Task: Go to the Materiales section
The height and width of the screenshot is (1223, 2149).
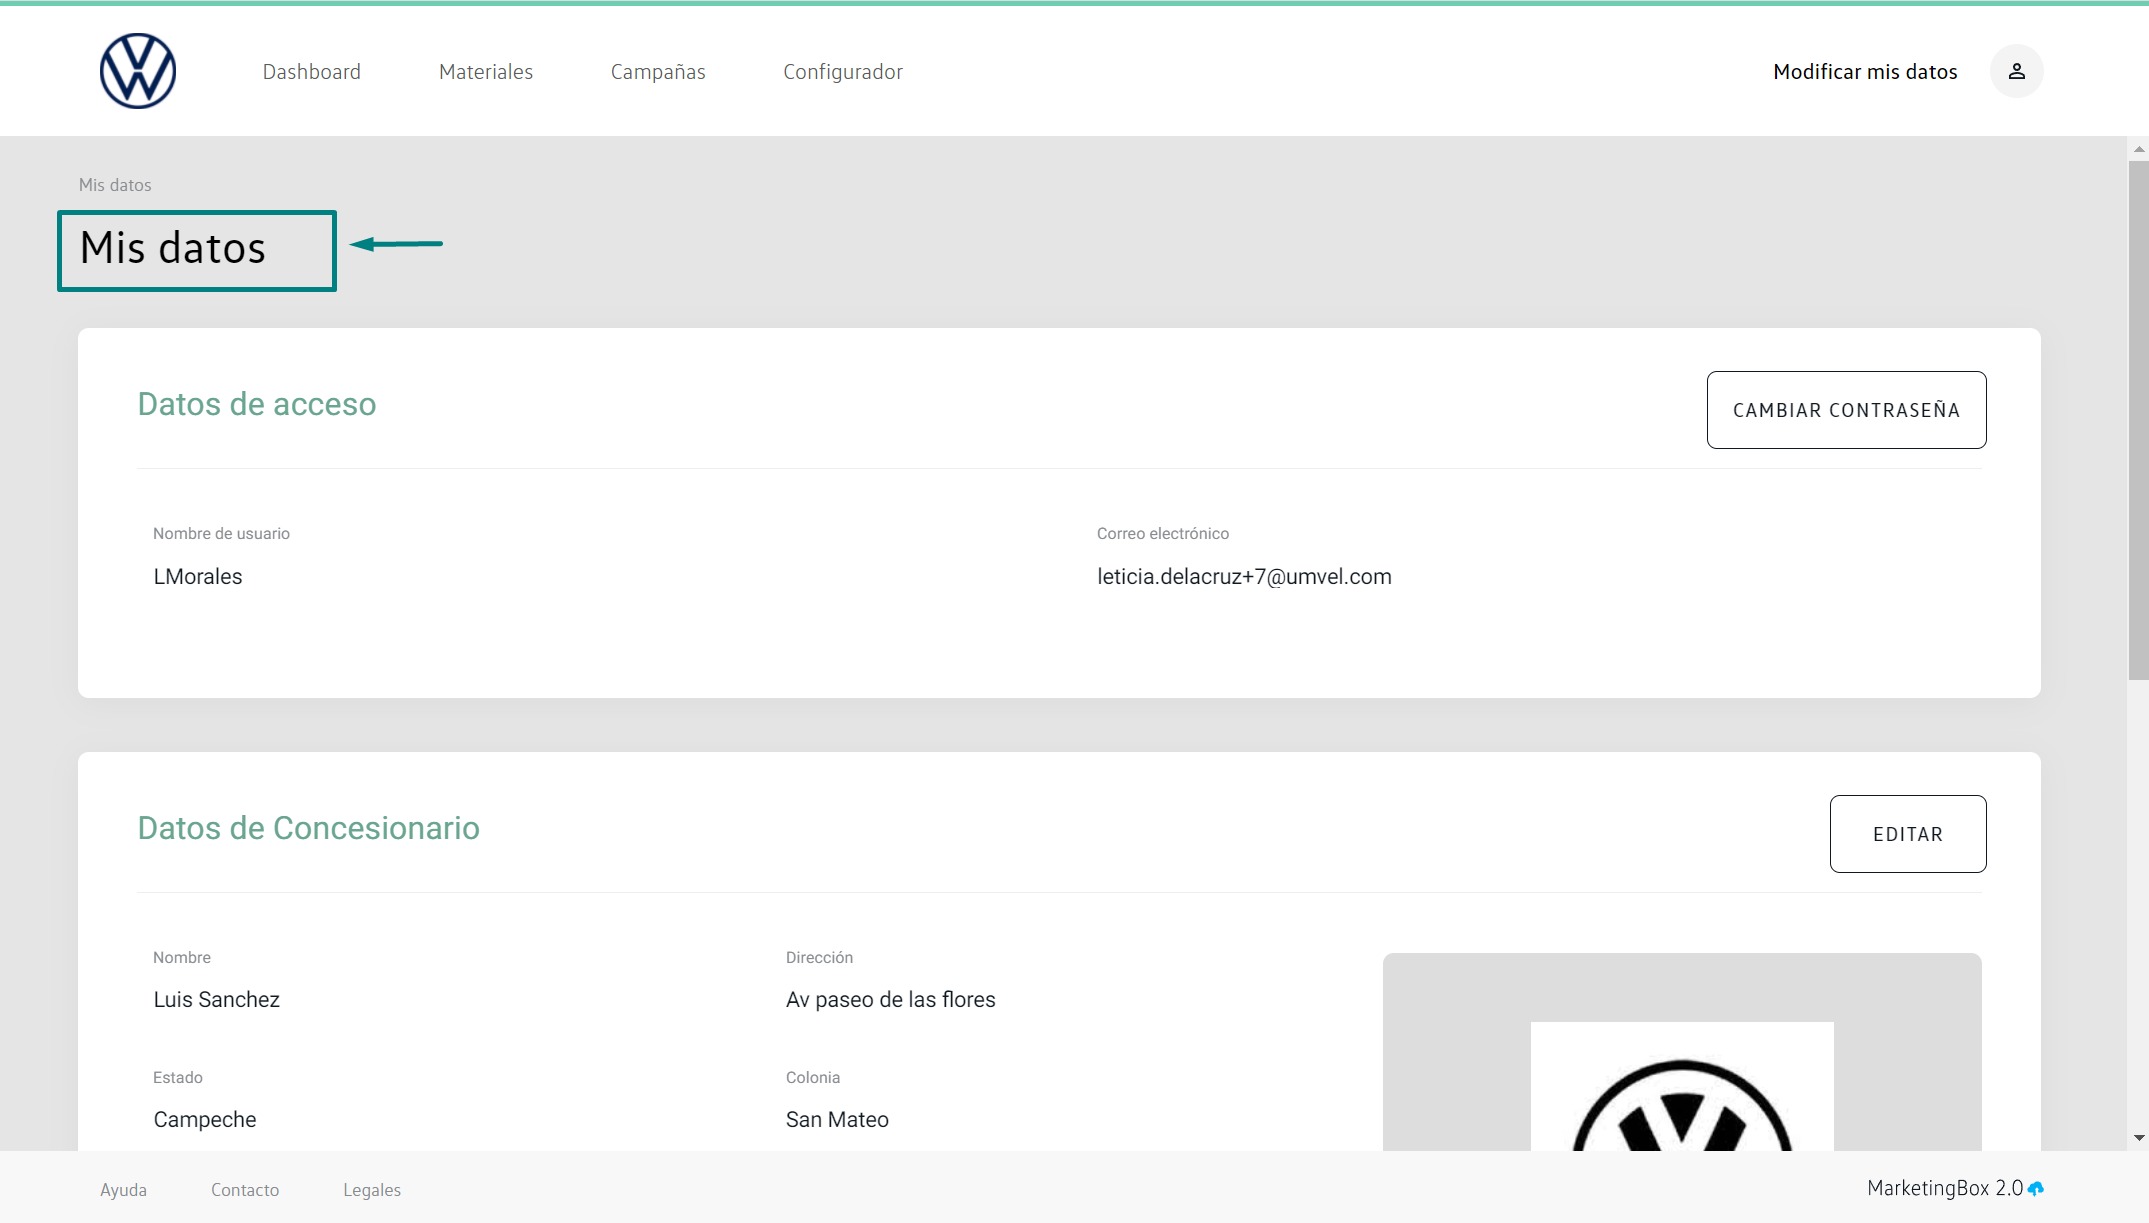Action: (x=486, y=72)
